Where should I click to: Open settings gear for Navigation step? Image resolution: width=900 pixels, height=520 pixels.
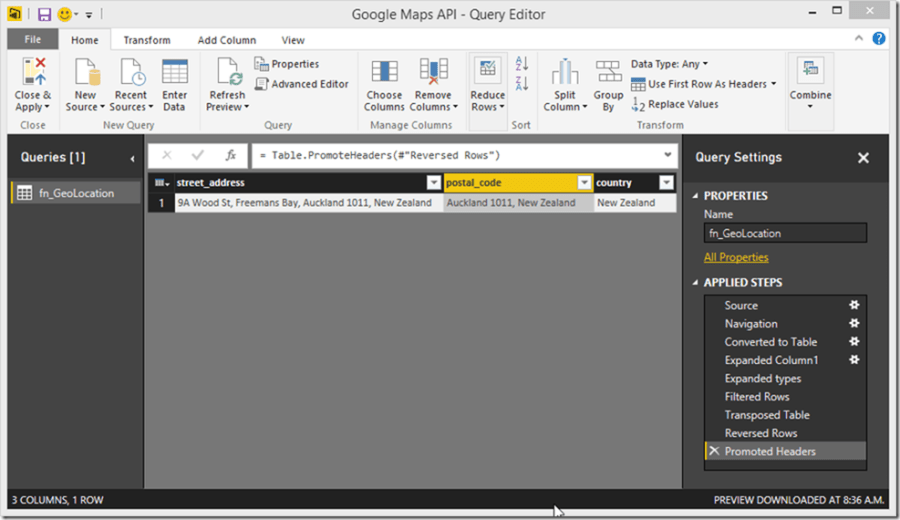pos(854,323)
